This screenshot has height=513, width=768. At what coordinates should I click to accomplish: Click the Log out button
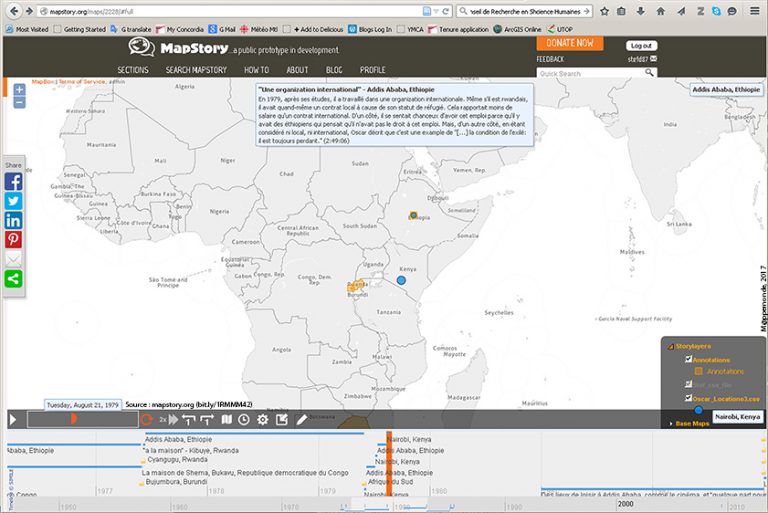[641, 46]
